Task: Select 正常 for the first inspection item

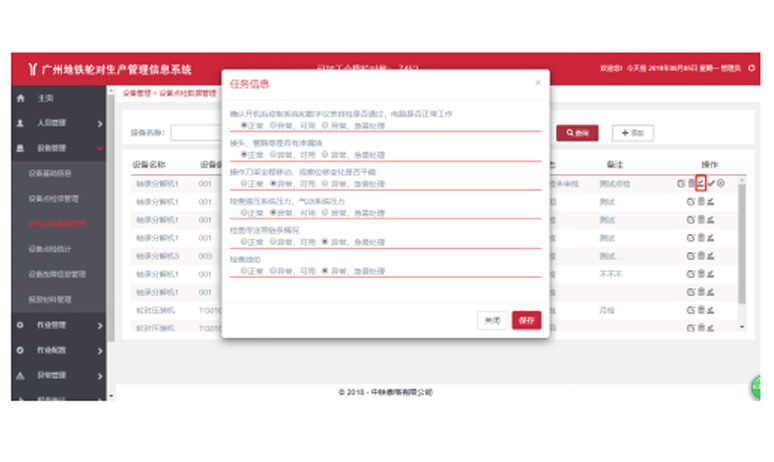Action: [x=244, y=126]
